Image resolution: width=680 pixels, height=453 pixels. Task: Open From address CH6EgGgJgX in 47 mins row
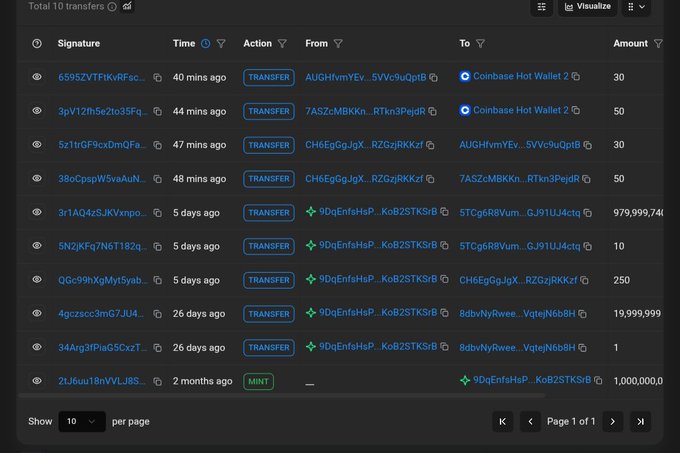point(364,145)
